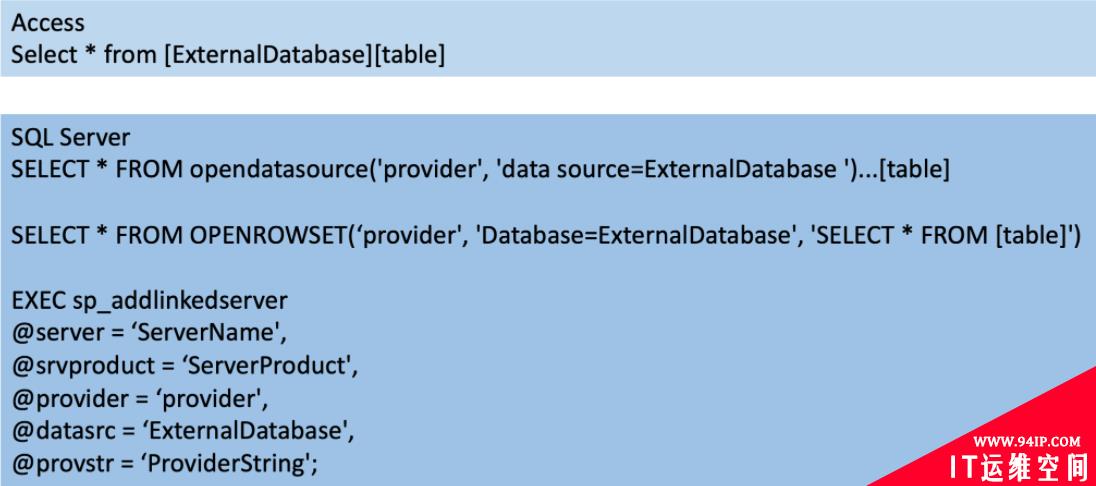Click the [table] text in opendatasource line

coord(914,171)
